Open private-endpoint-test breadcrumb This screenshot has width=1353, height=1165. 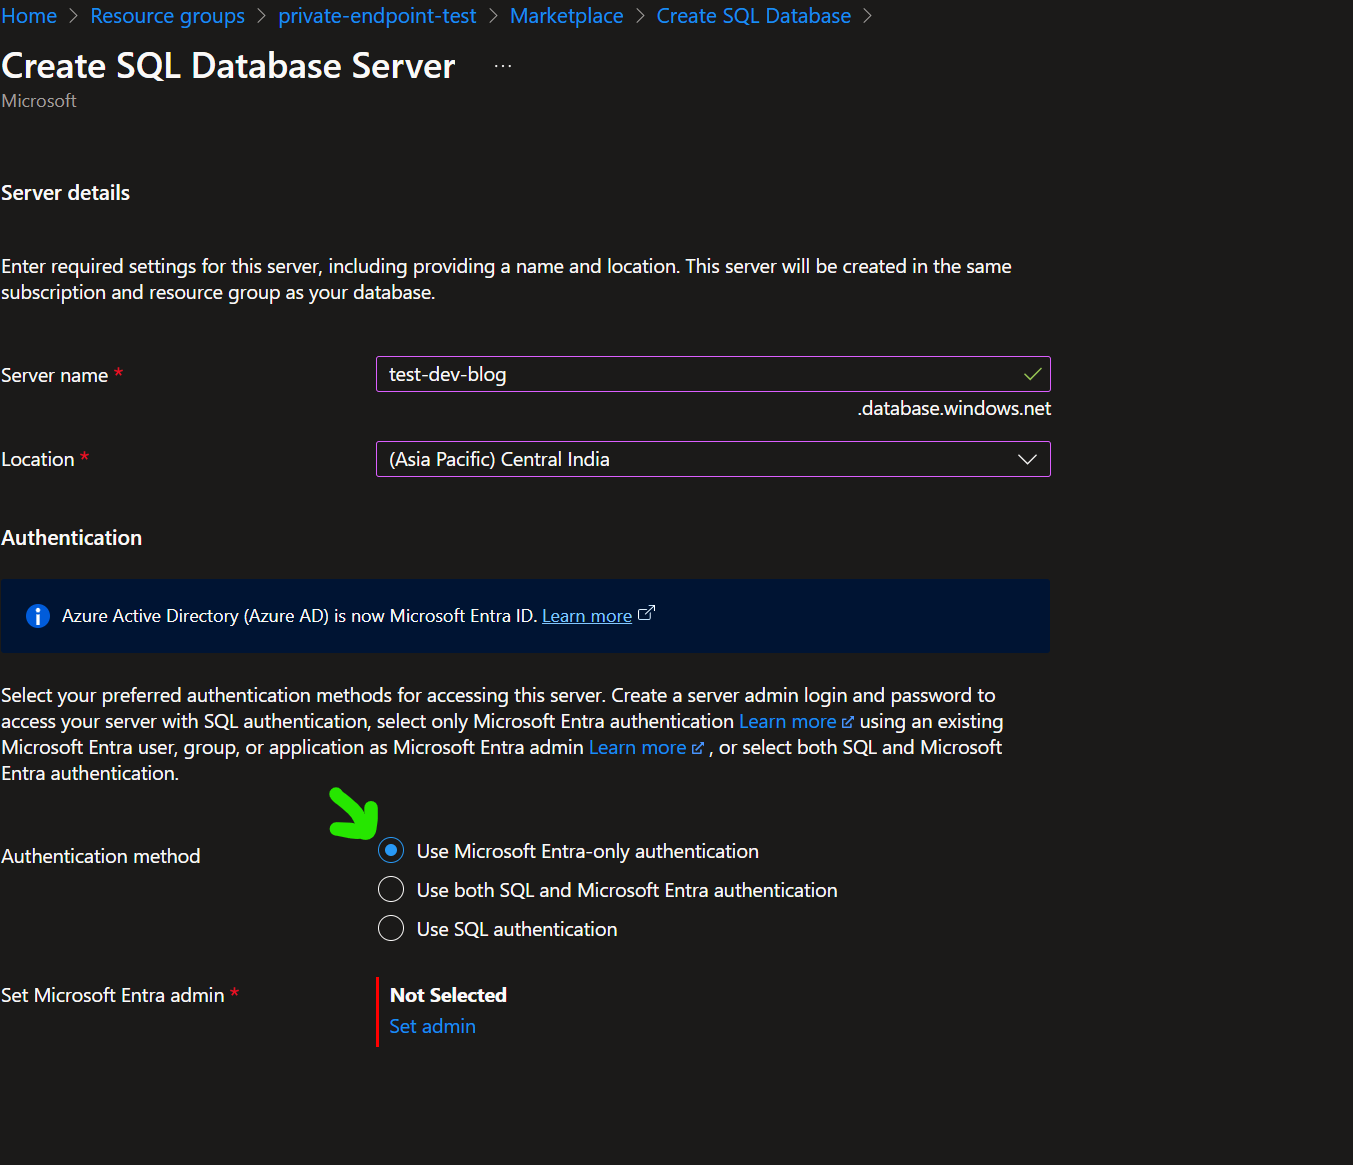pos(377,16)
